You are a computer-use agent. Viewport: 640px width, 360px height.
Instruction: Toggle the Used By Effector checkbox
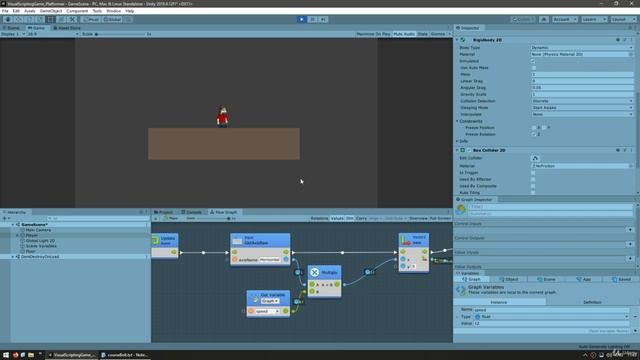533,179
